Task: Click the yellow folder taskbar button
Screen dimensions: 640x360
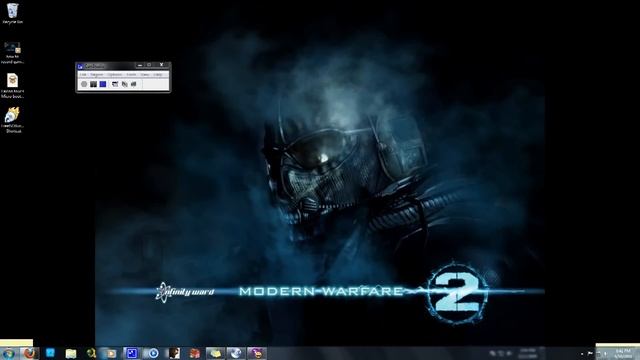Action: click(215, 353)
